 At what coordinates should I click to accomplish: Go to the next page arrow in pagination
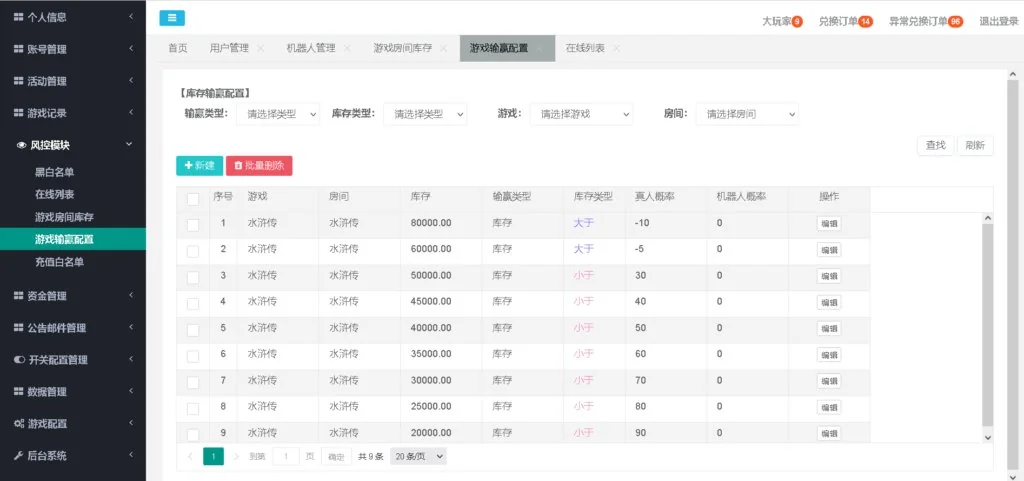pos(236,456)
